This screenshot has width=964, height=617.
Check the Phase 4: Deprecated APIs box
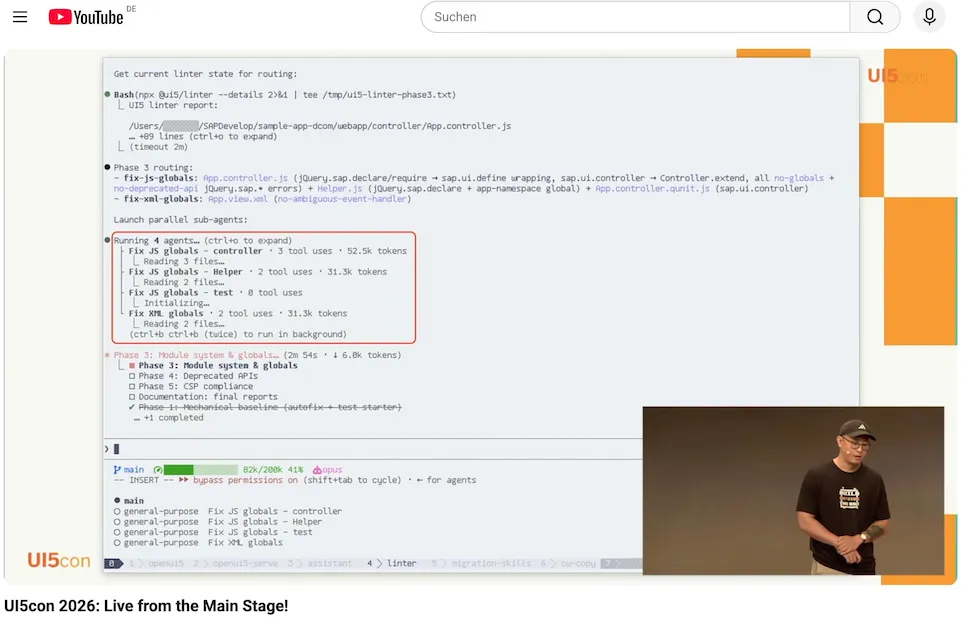pyautogui.click(x=132, y=376)
